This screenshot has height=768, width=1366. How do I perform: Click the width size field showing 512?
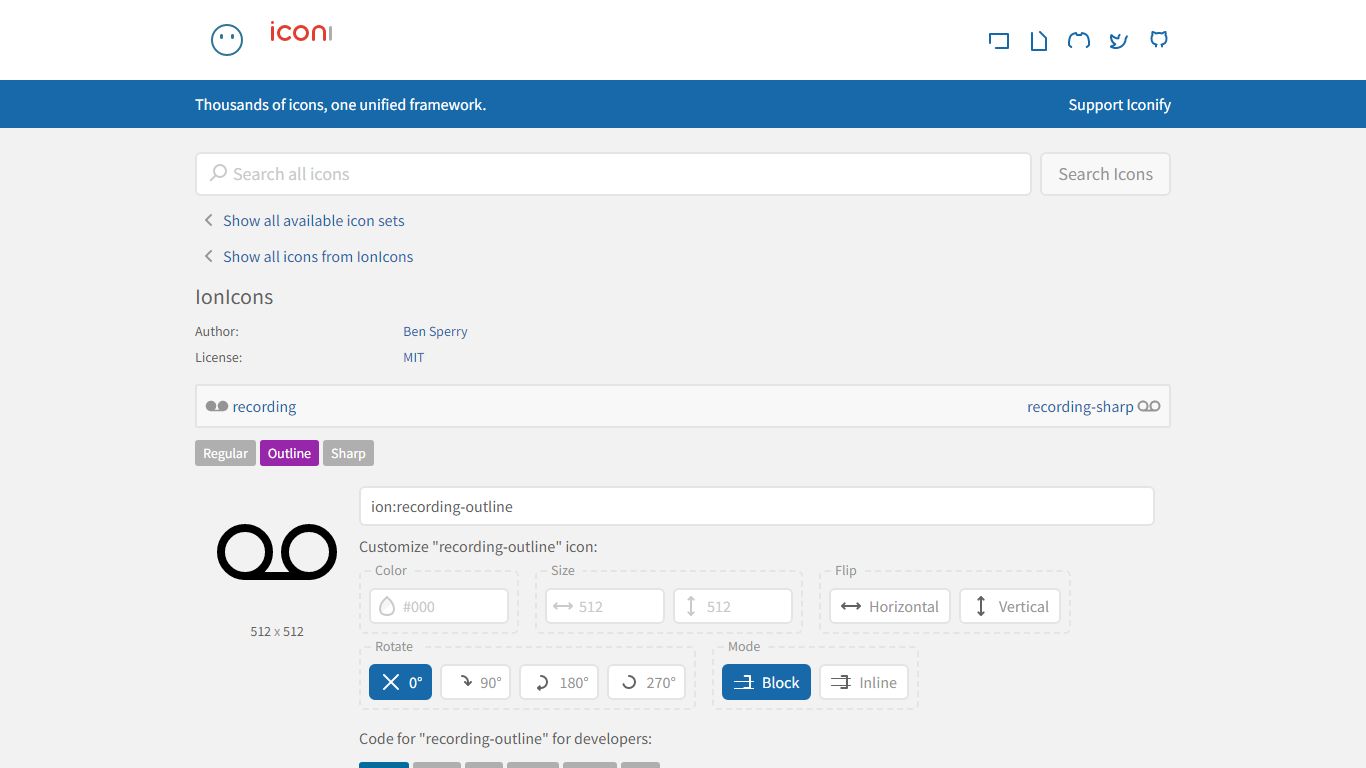[x=605, y=606]
